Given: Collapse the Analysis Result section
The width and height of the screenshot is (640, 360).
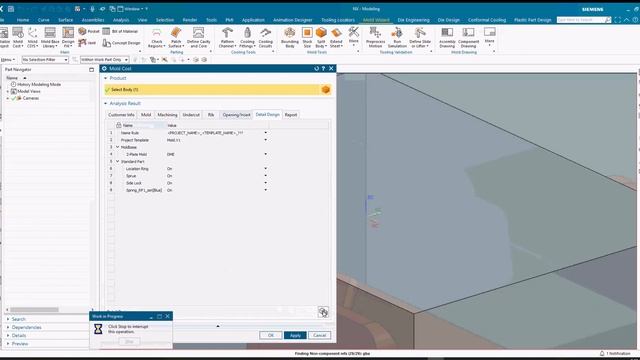Looking at the screenshot, I should point(106,104).
